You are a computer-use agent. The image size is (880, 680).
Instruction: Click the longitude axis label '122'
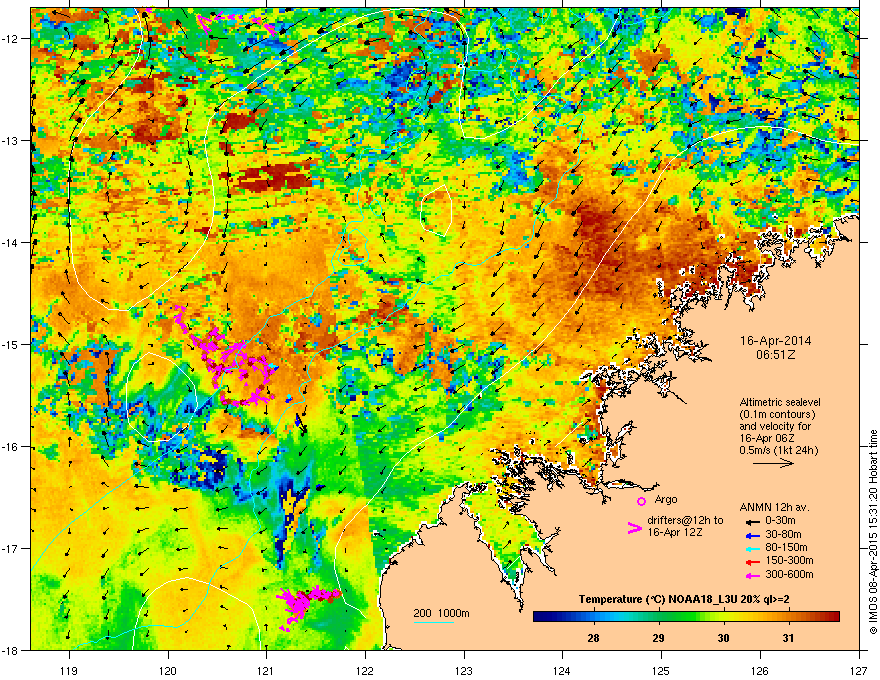365,670
